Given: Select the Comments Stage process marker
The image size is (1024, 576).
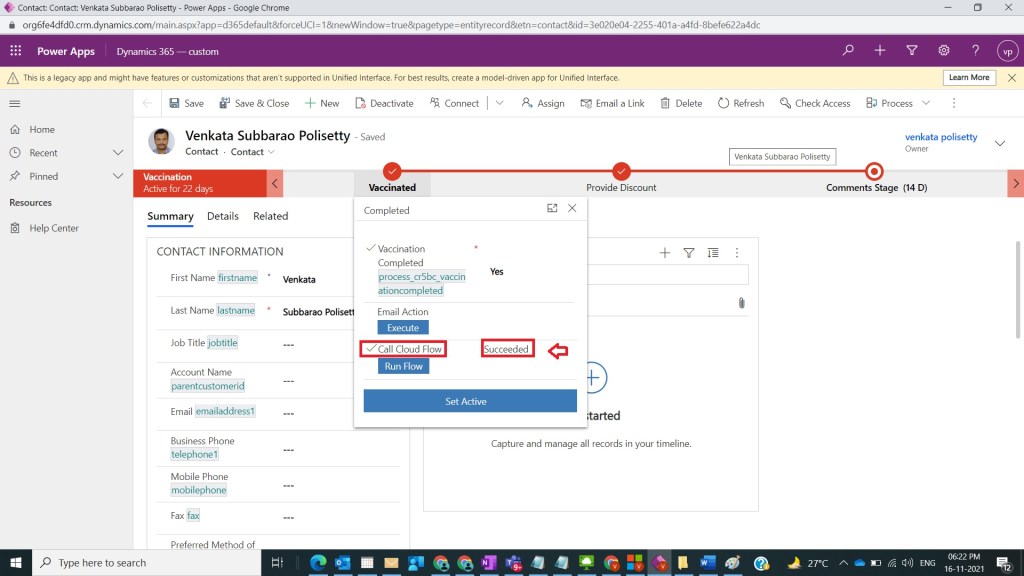Looking at the screenshot, I should (875, 171).
